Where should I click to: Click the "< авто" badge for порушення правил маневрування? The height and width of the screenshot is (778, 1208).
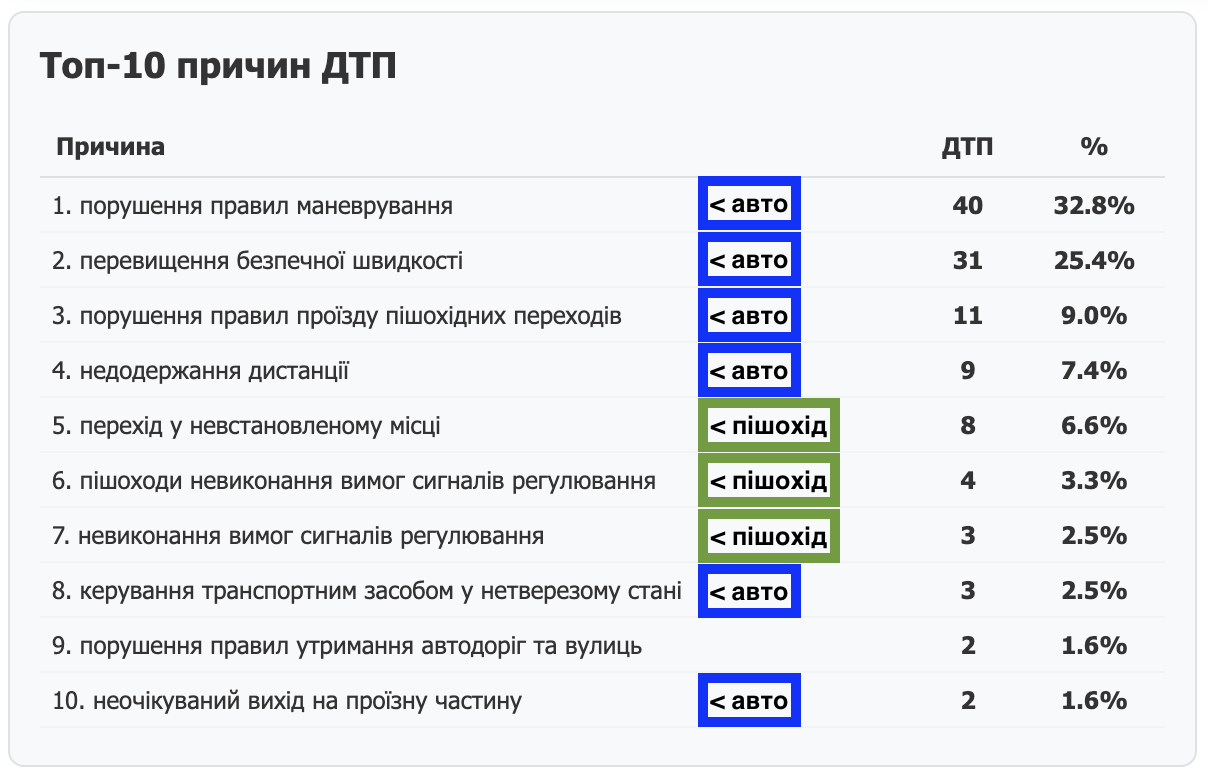(x=749, y=206)
